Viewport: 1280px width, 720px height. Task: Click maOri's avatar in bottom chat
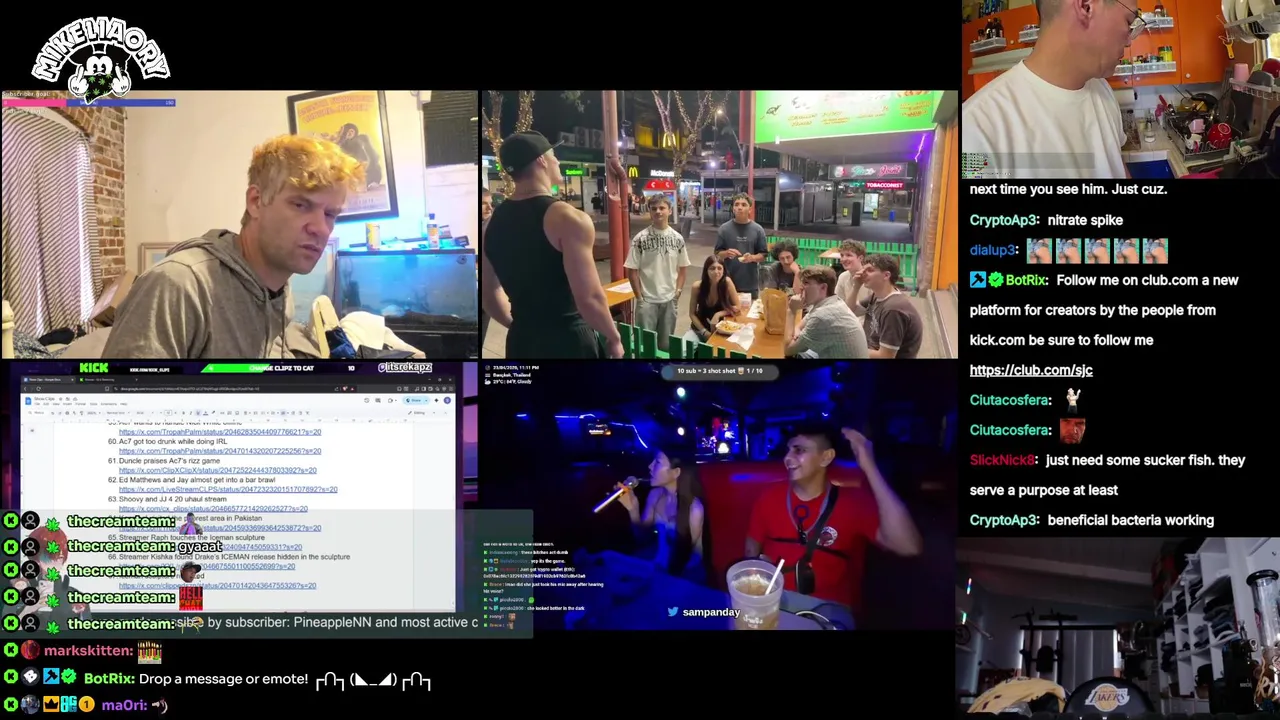click(30, 705)
